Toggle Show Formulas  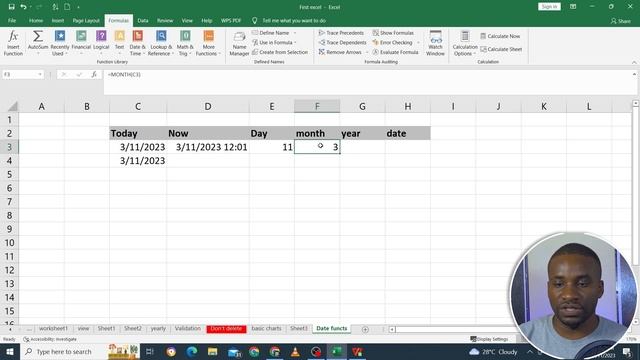(x=393, y=33)
